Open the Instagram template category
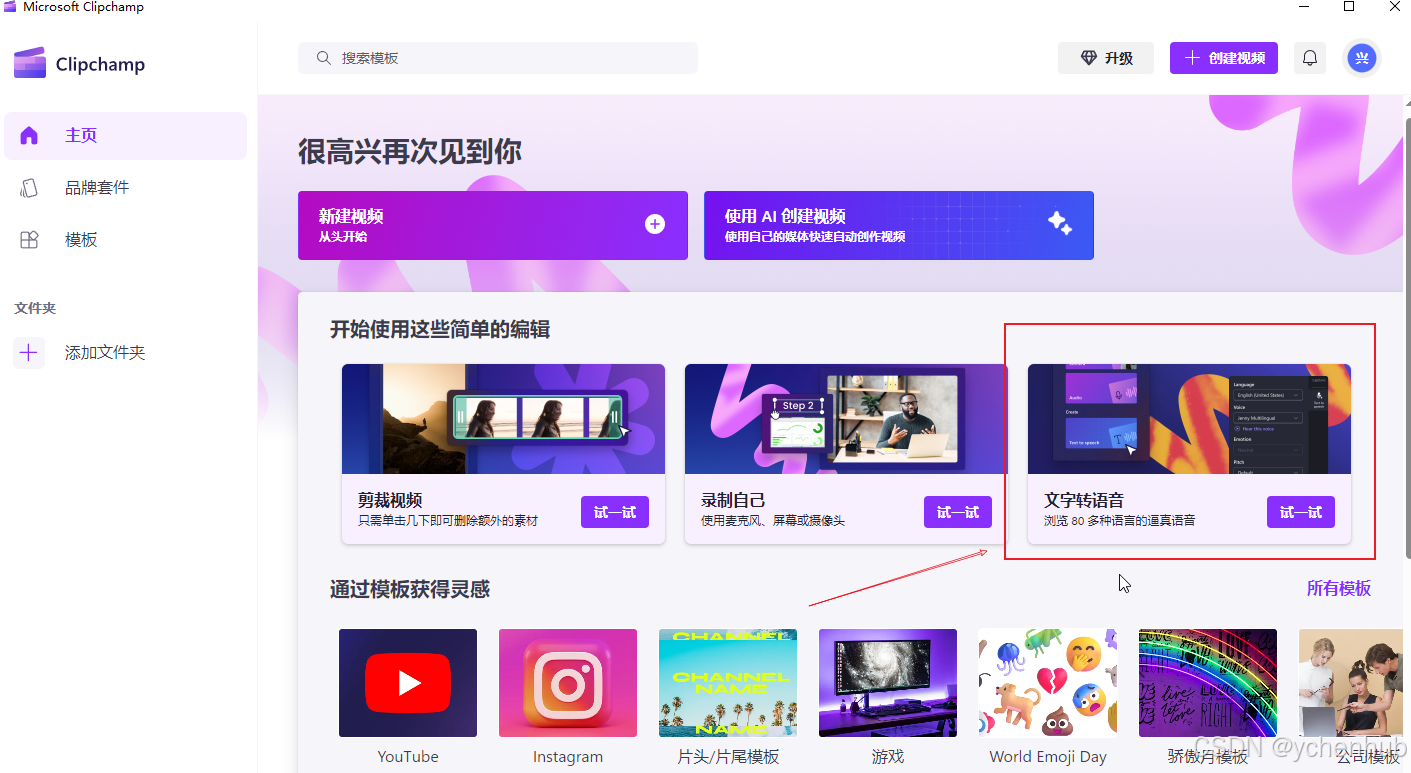The image size is (1411, 773). (568, 683)
